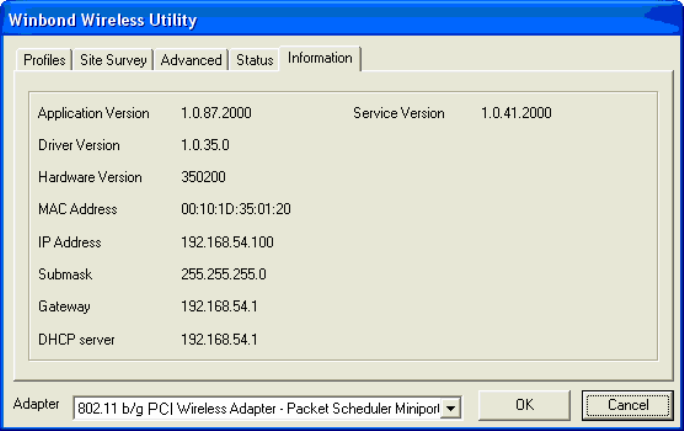Click the Adapter label
Viewport: 684px width, 431px height.
tap(36, 404)
